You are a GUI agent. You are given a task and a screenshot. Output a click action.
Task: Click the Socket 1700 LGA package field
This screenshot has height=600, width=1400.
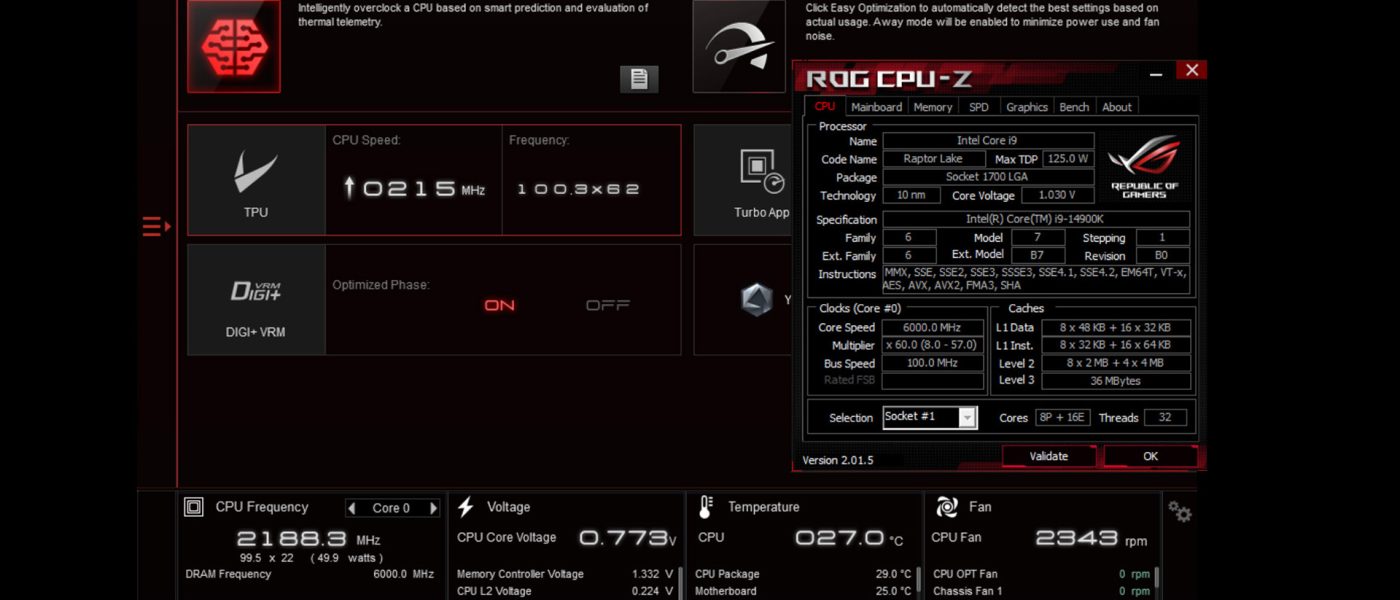pyautogui.click(x=988, y=177)
